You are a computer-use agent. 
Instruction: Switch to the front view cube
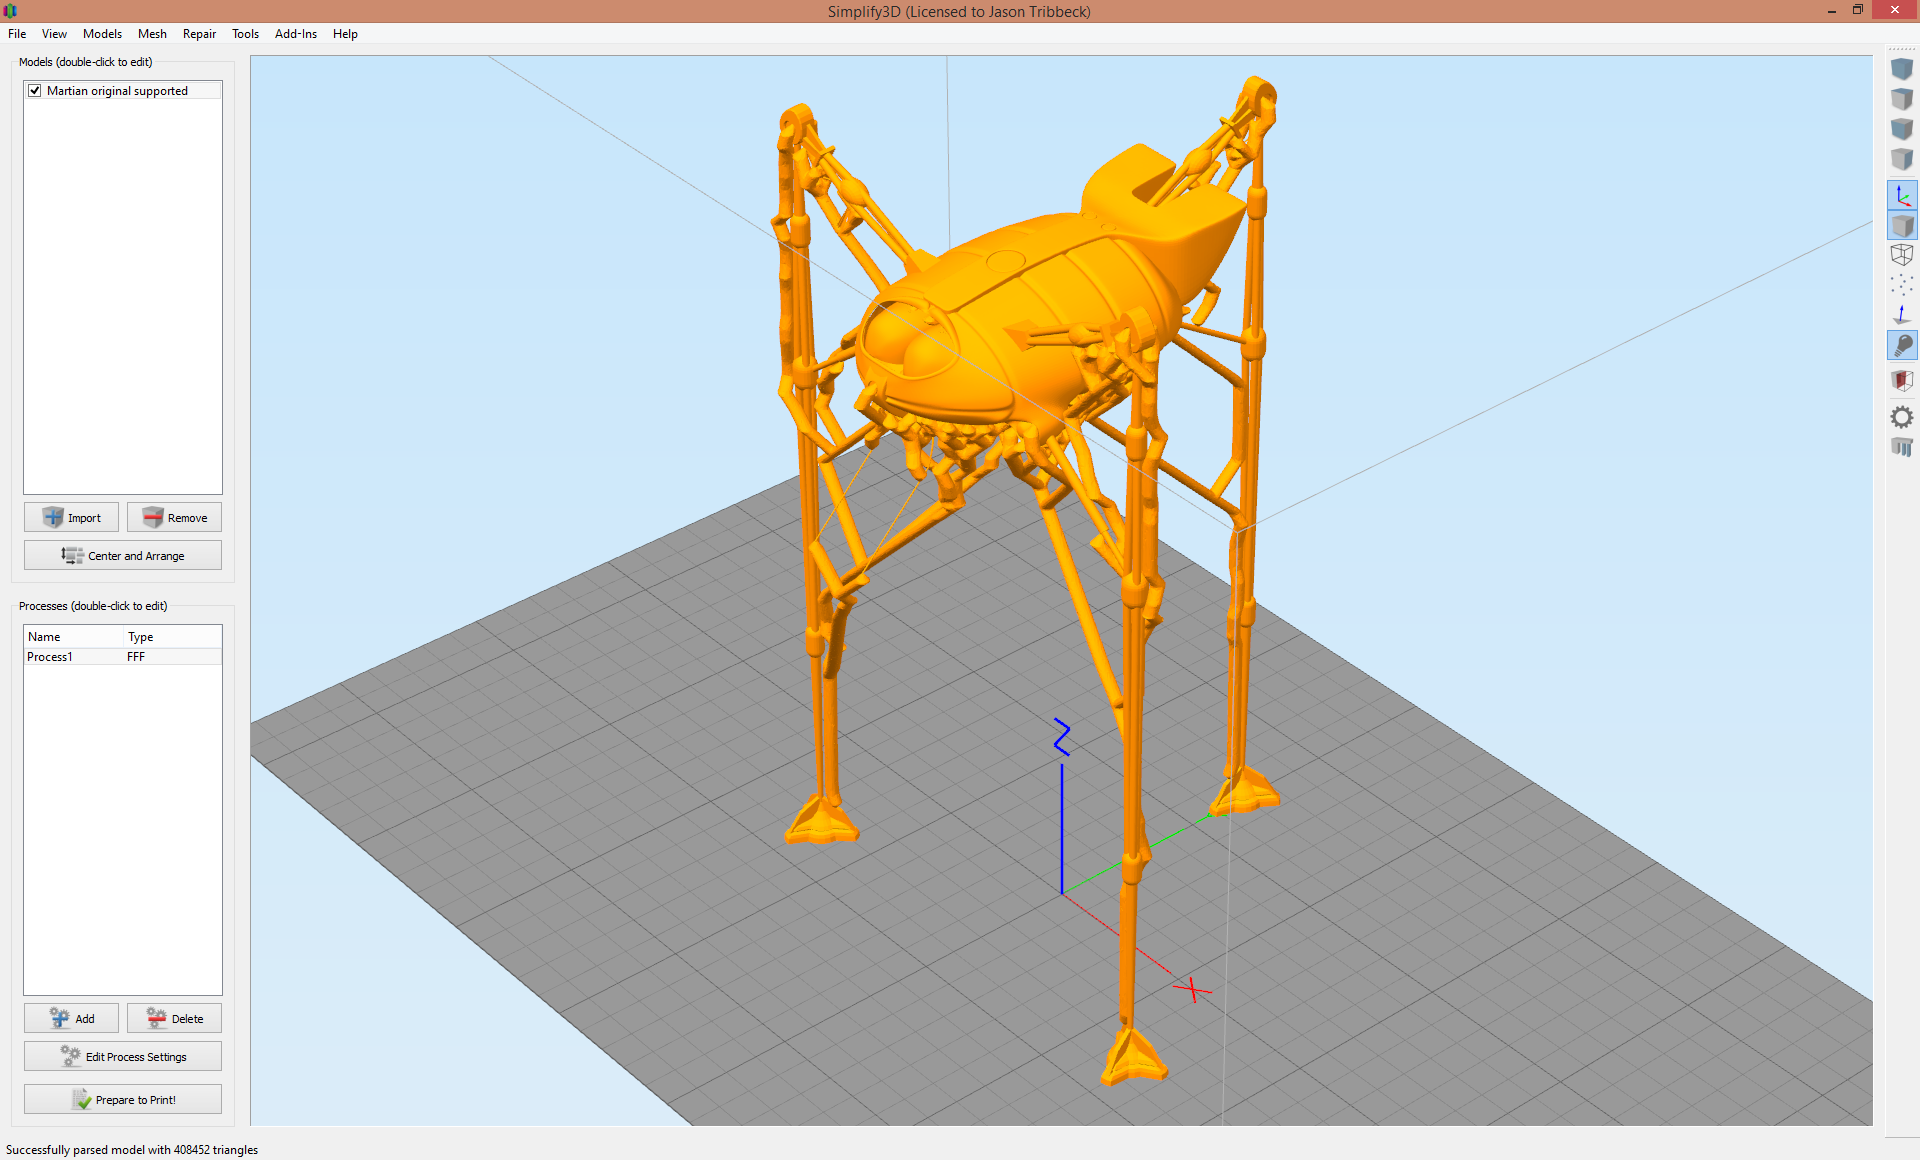[1901, 129]
